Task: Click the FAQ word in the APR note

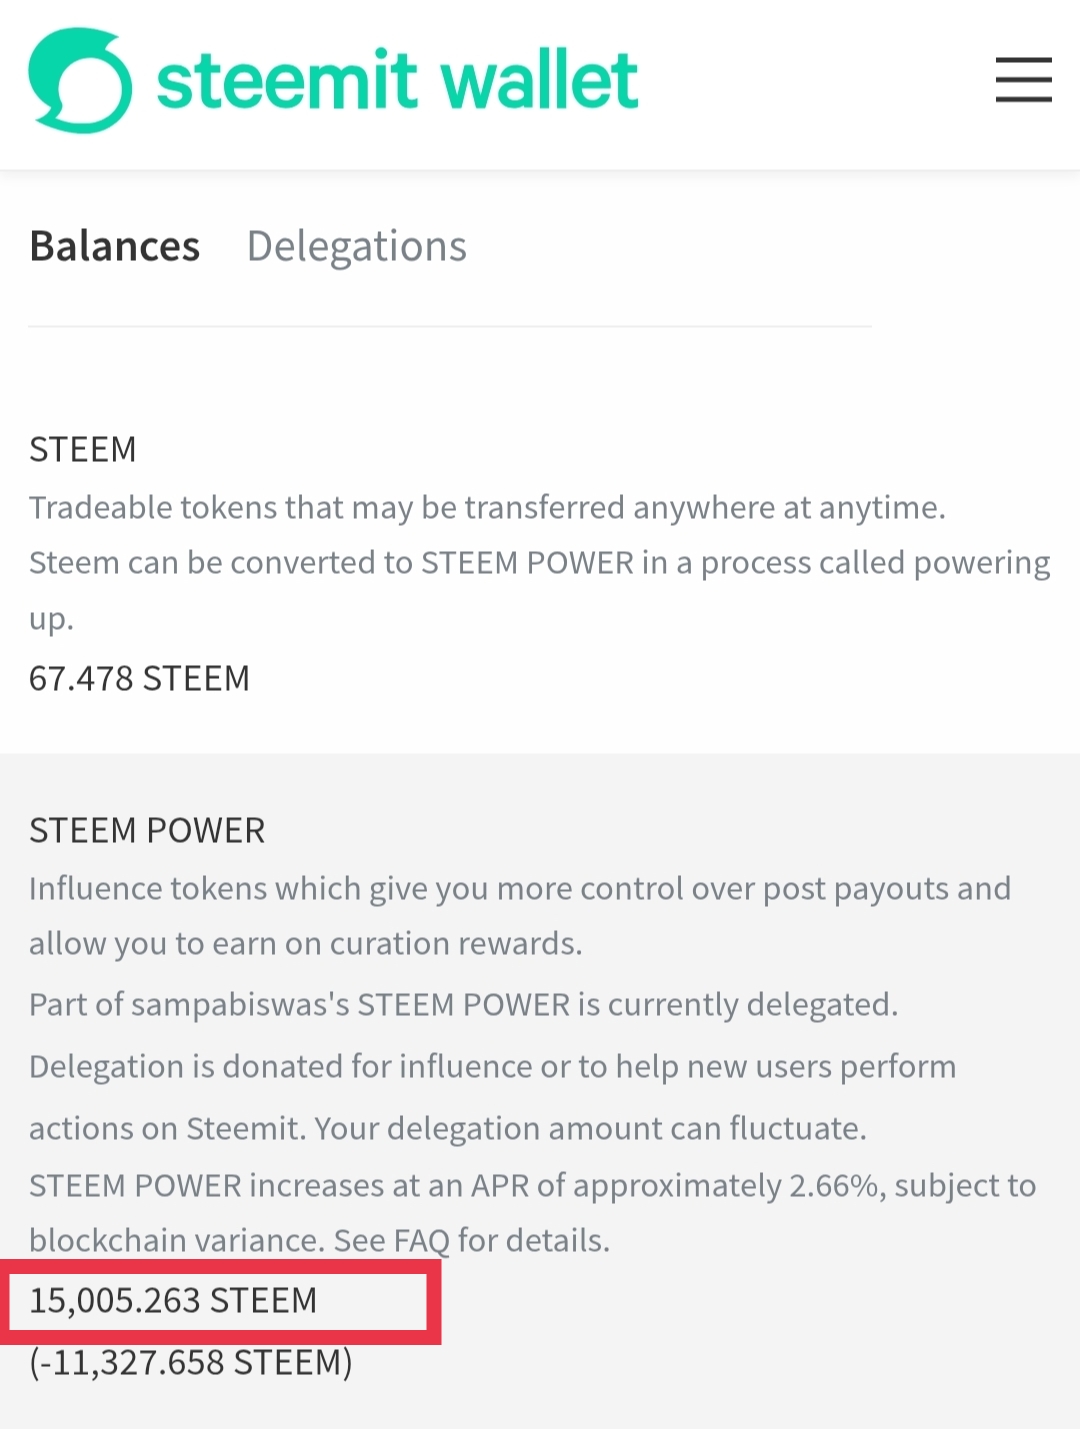Action: [421, 1240]
